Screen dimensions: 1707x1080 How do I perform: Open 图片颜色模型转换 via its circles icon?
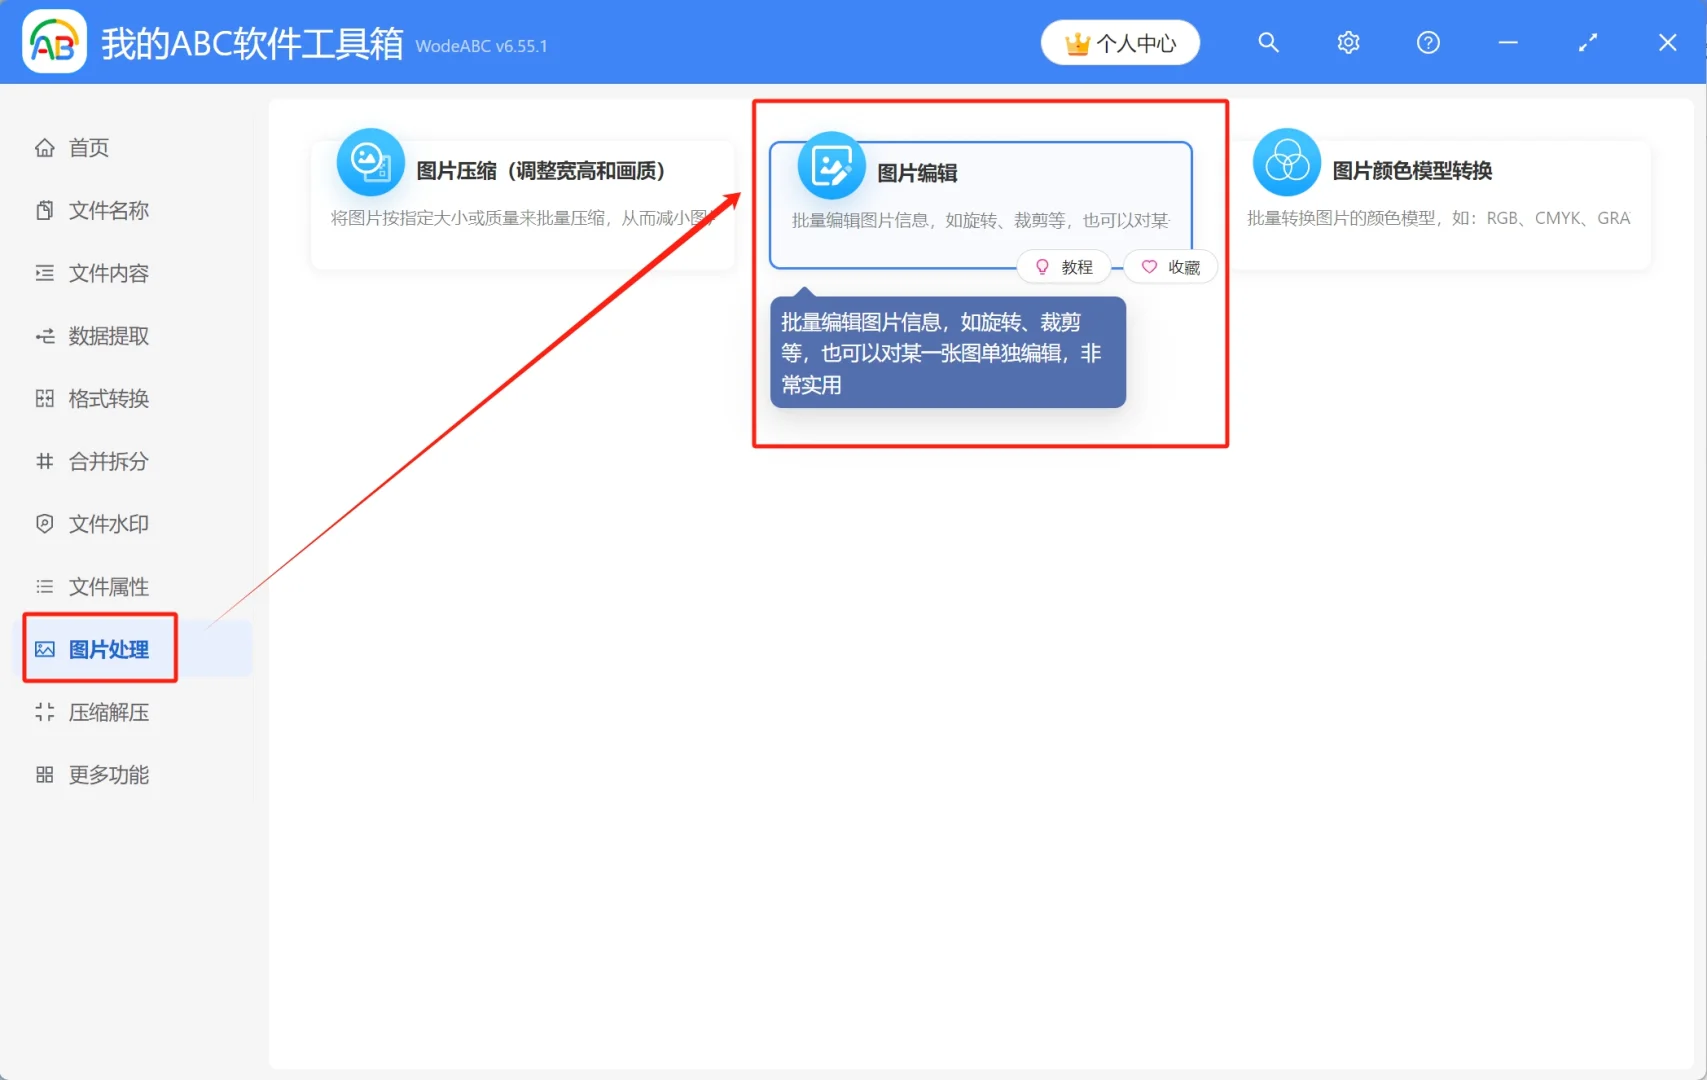point(1286,163)
